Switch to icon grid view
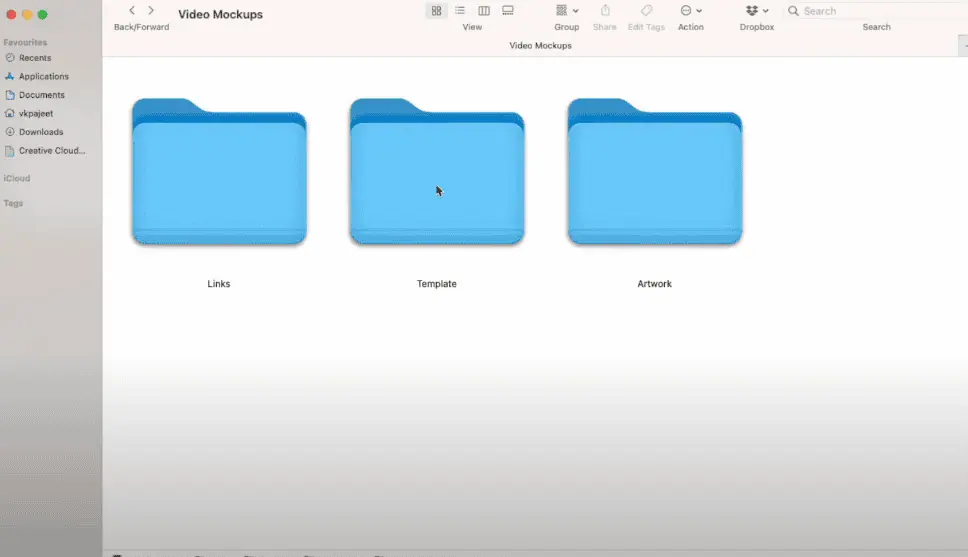 [x=436, y=11]
